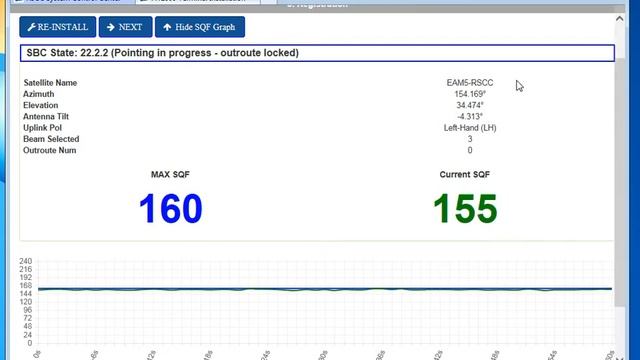
Task: Click the 240 label on graph axis
Action: tap(25, 261)
